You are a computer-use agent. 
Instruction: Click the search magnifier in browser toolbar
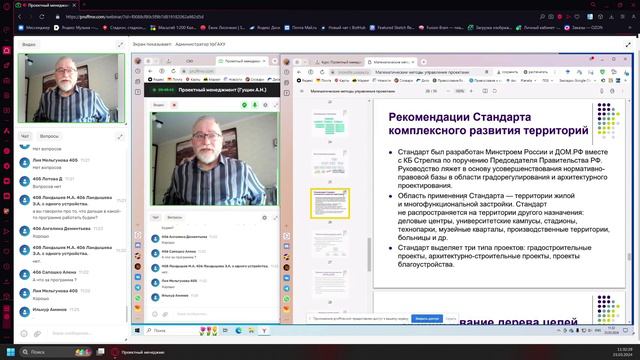(542, 17)
